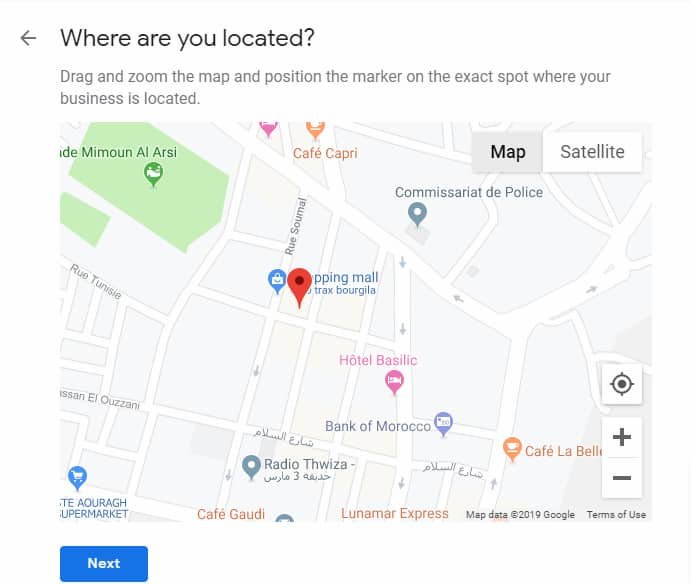691x584 pixels.
Task: Select the green park pin at Mimoun Al Arsi
Action: [x=153, y=174]
